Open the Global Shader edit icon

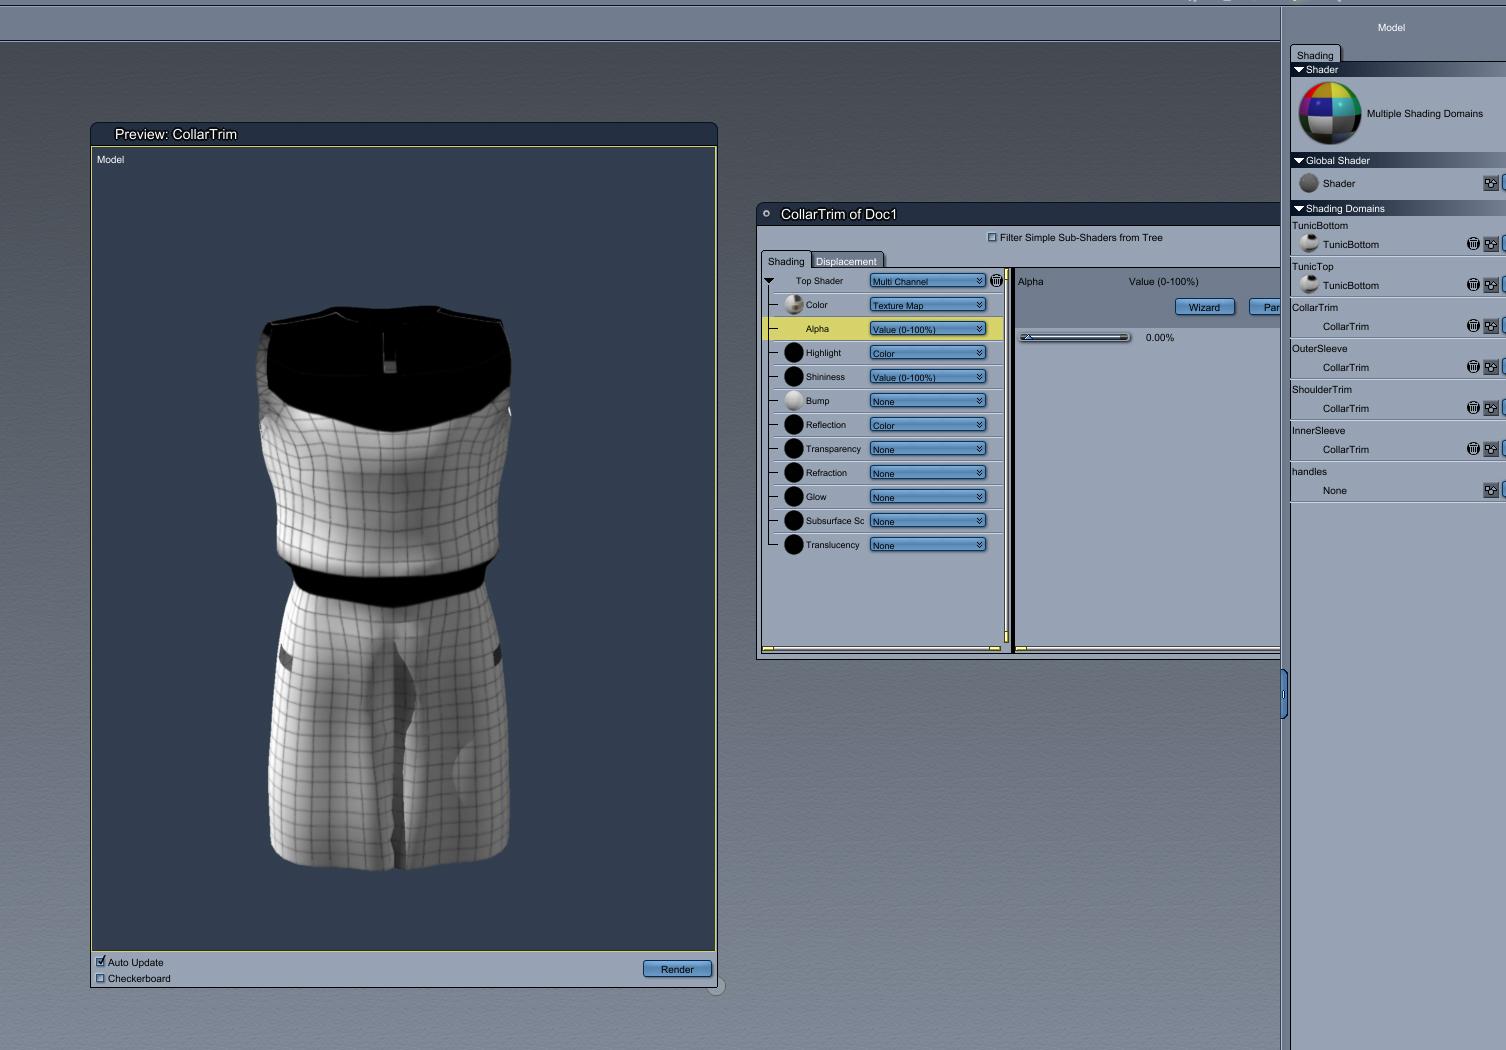[1491, 184]
